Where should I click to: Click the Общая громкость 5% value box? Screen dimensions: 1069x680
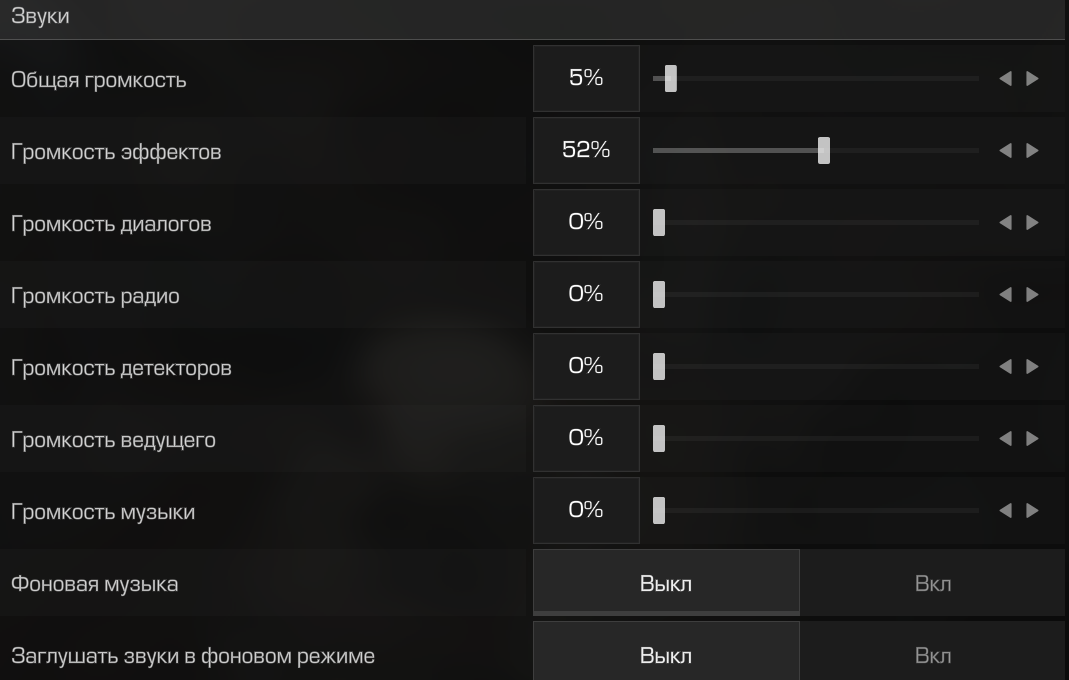[x=586, y=79]
